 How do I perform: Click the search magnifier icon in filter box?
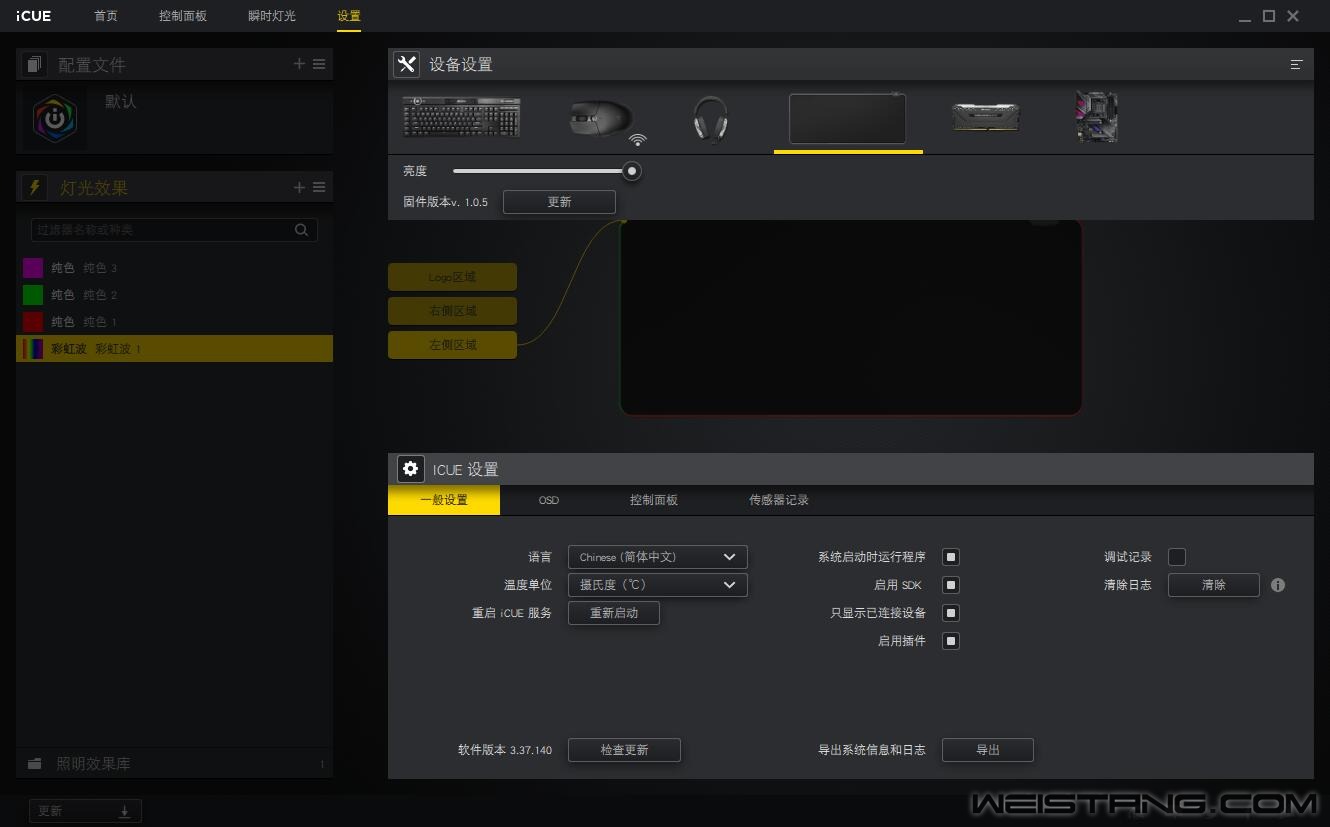click(301, 230)
